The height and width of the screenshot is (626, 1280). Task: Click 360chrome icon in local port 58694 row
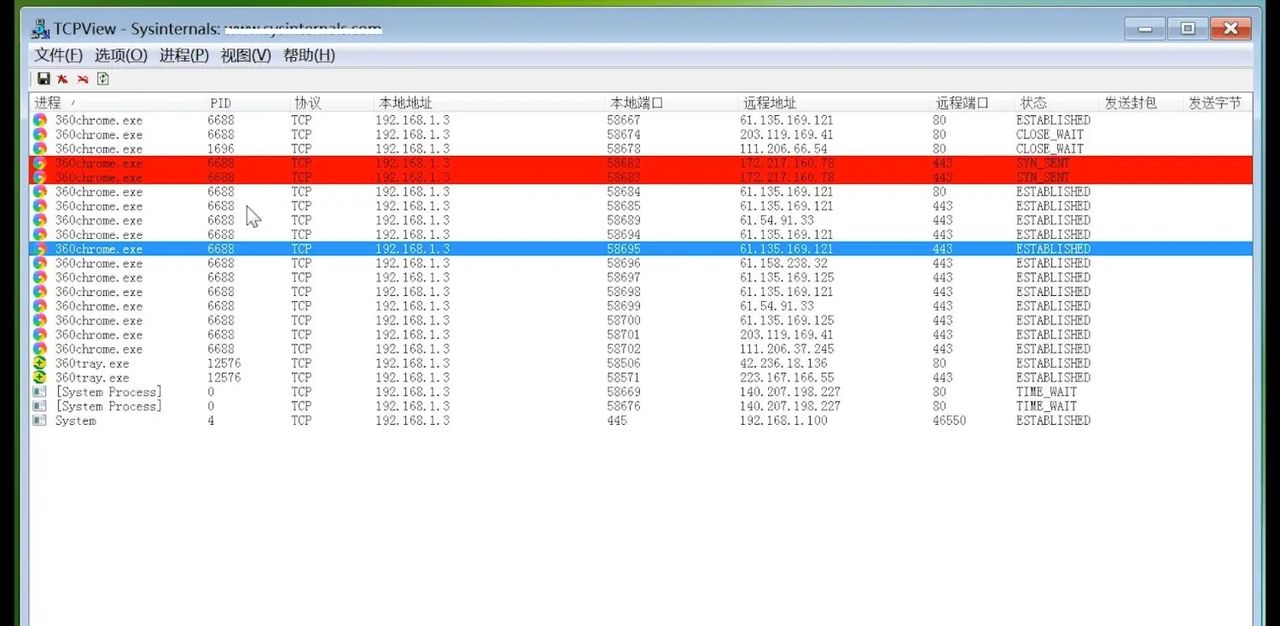[40, 235]
